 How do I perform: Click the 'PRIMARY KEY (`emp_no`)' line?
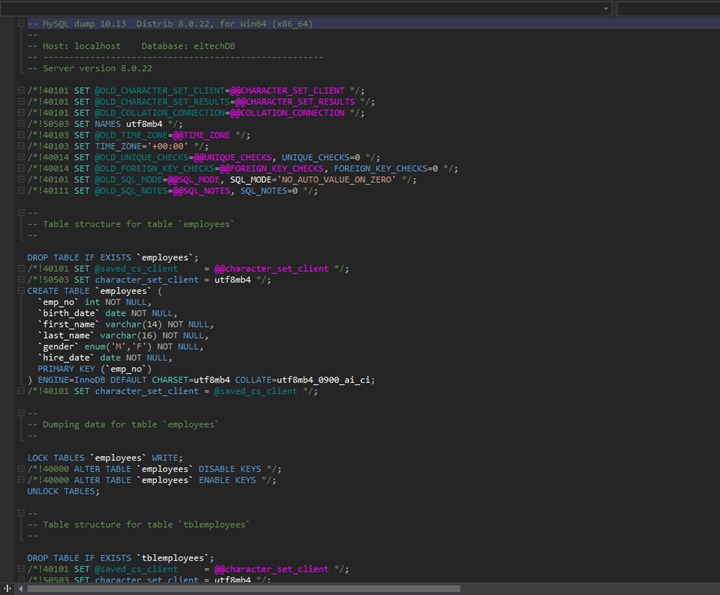[95, 369]
